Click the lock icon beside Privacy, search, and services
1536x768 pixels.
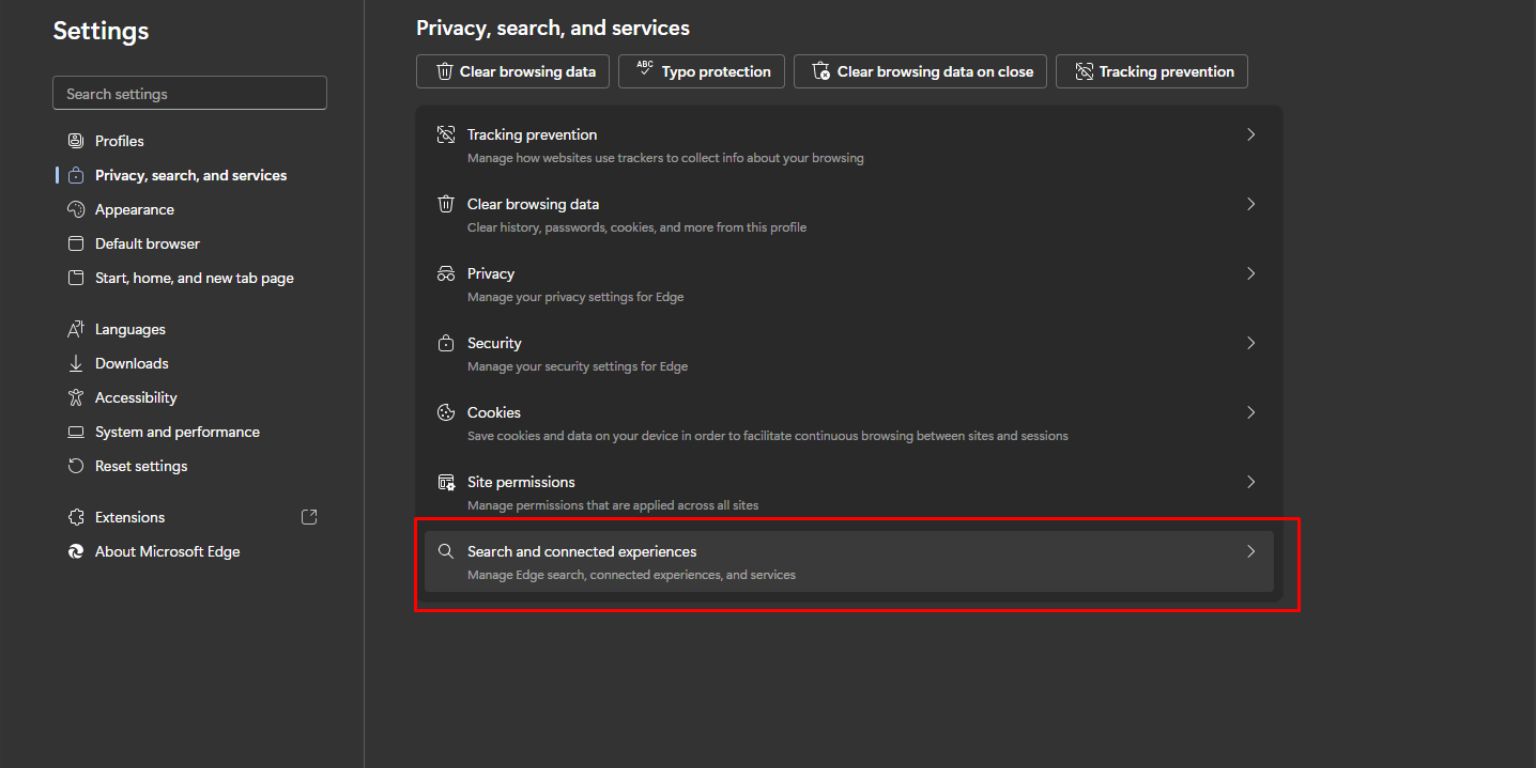(75, 175)
